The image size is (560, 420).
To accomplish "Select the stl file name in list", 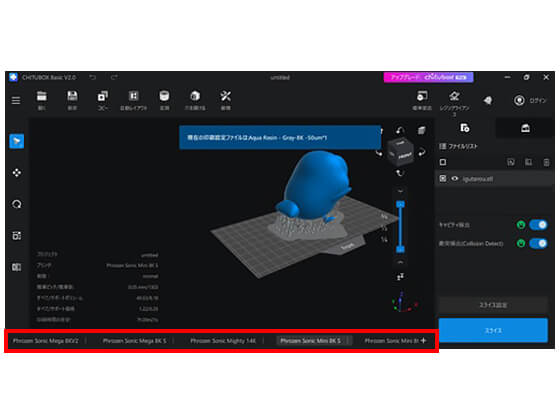I will click(478, 179).
